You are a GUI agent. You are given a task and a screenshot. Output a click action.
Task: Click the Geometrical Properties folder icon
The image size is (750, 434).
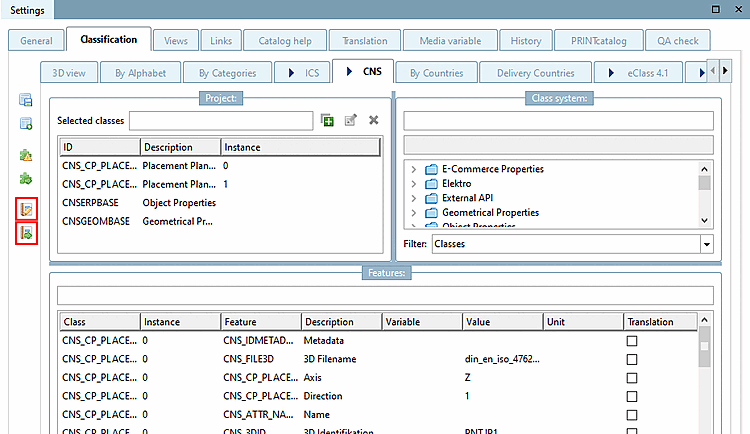point(431,212)
